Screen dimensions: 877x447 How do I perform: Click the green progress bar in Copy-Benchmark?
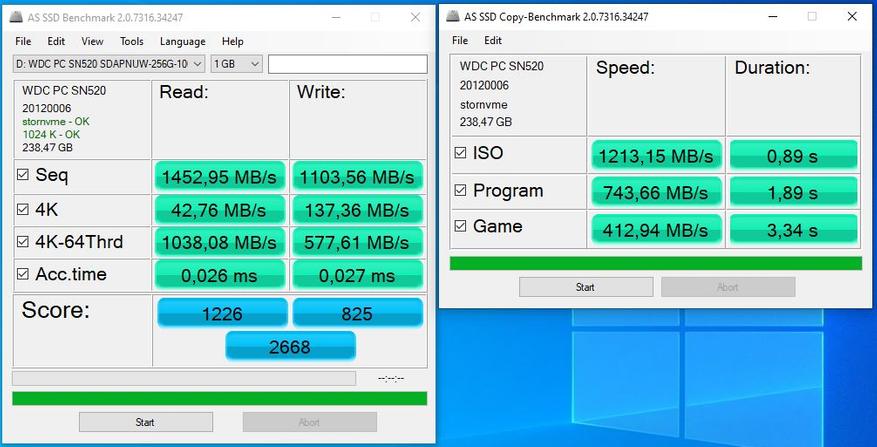655,263
